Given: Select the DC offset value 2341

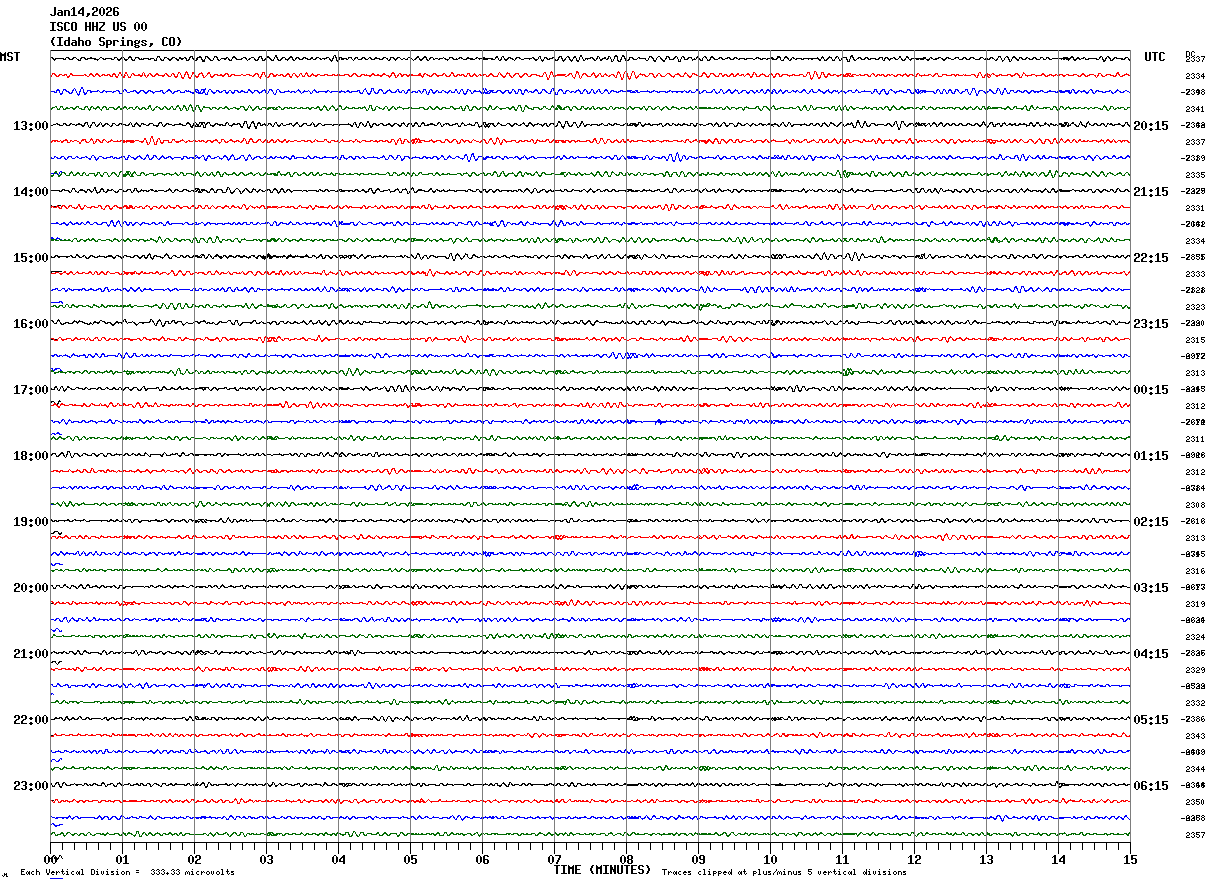Looking at the screenshot, I should 1194,109.
